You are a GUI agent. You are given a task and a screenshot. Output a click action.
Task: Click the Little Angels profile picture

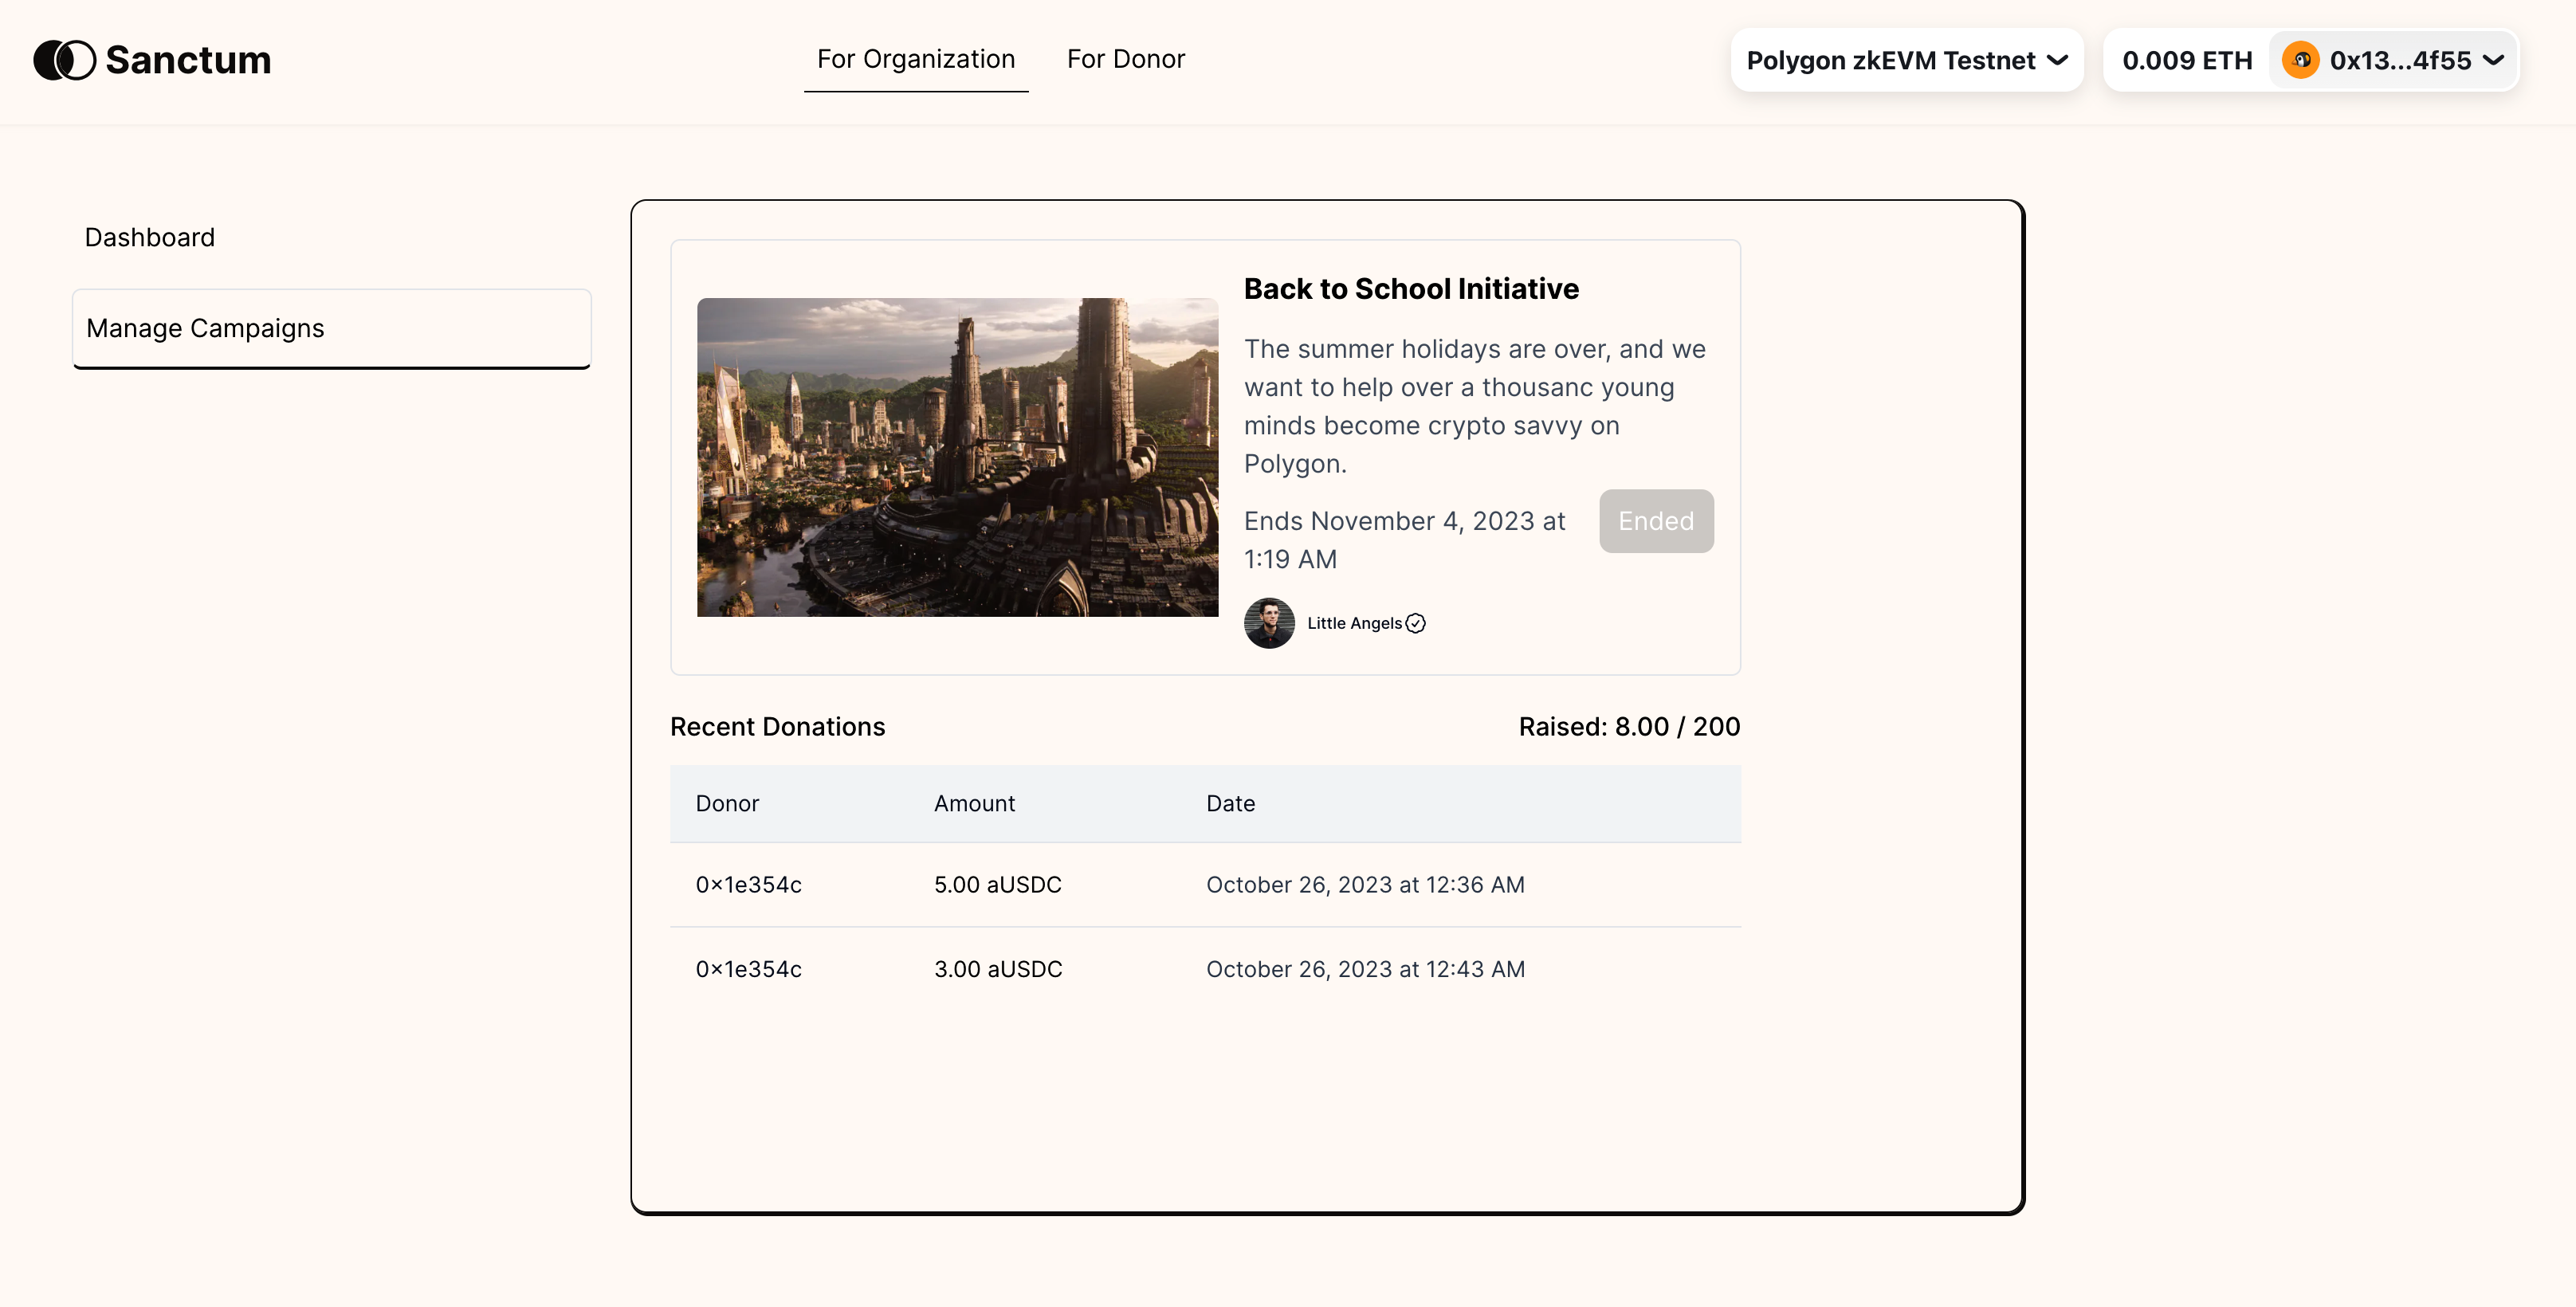coord(1268,622)
